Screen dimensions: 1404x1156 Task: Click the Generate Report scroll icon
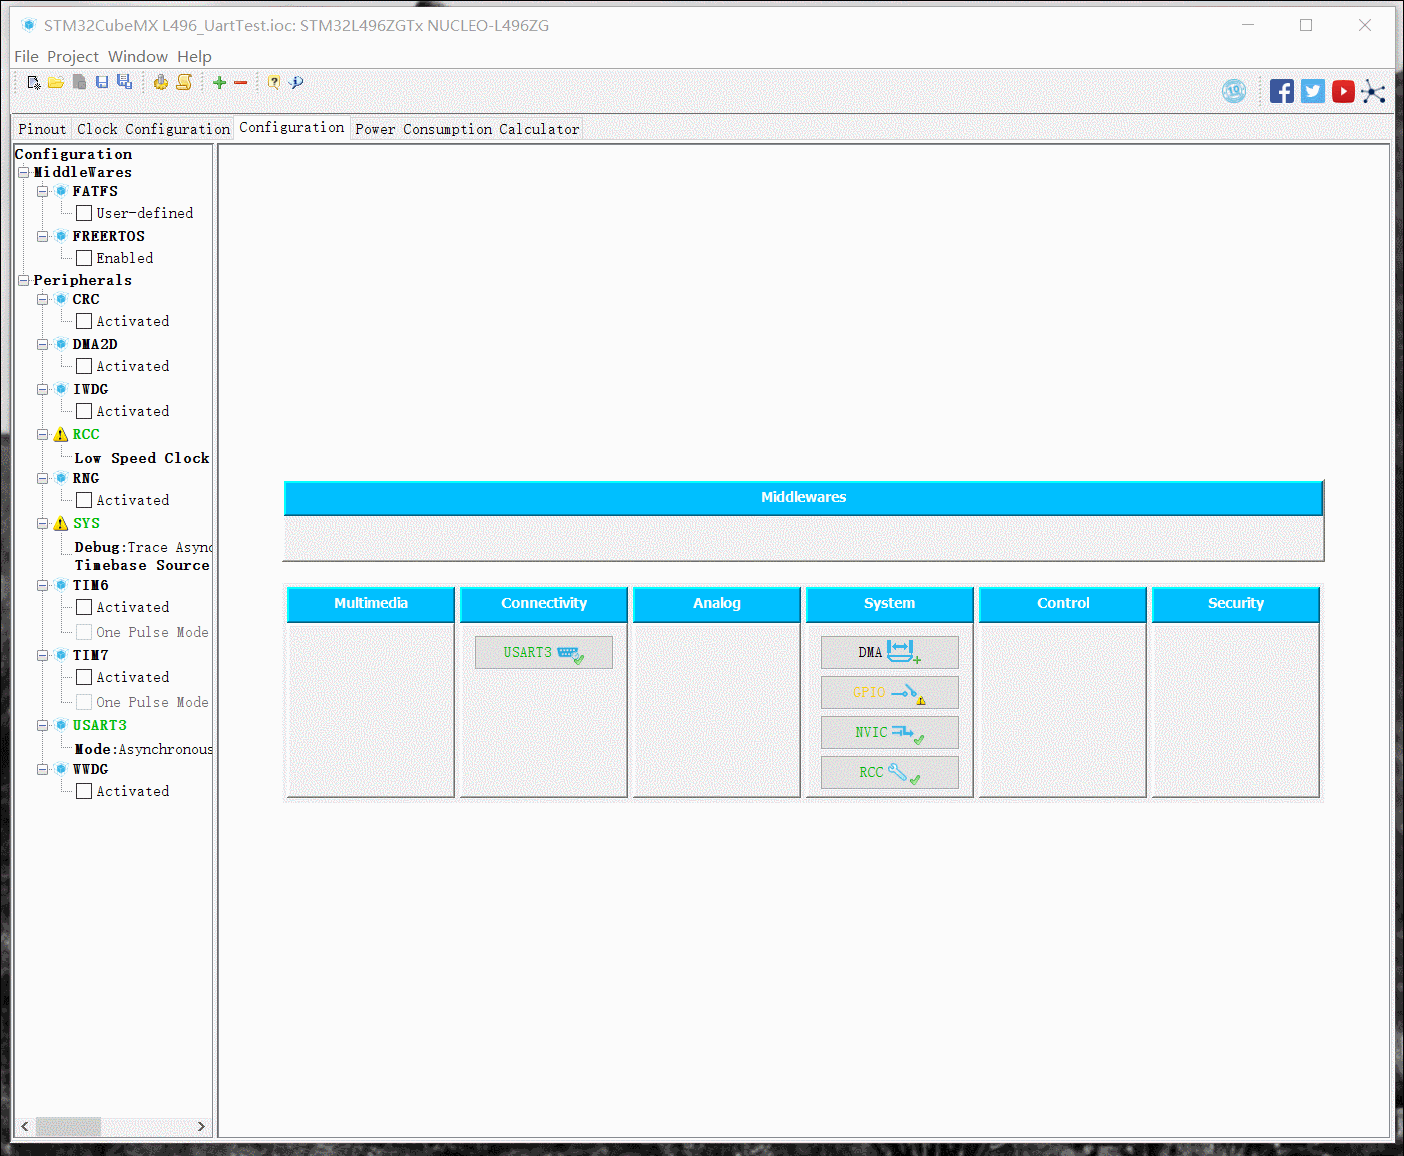(184, 83)
